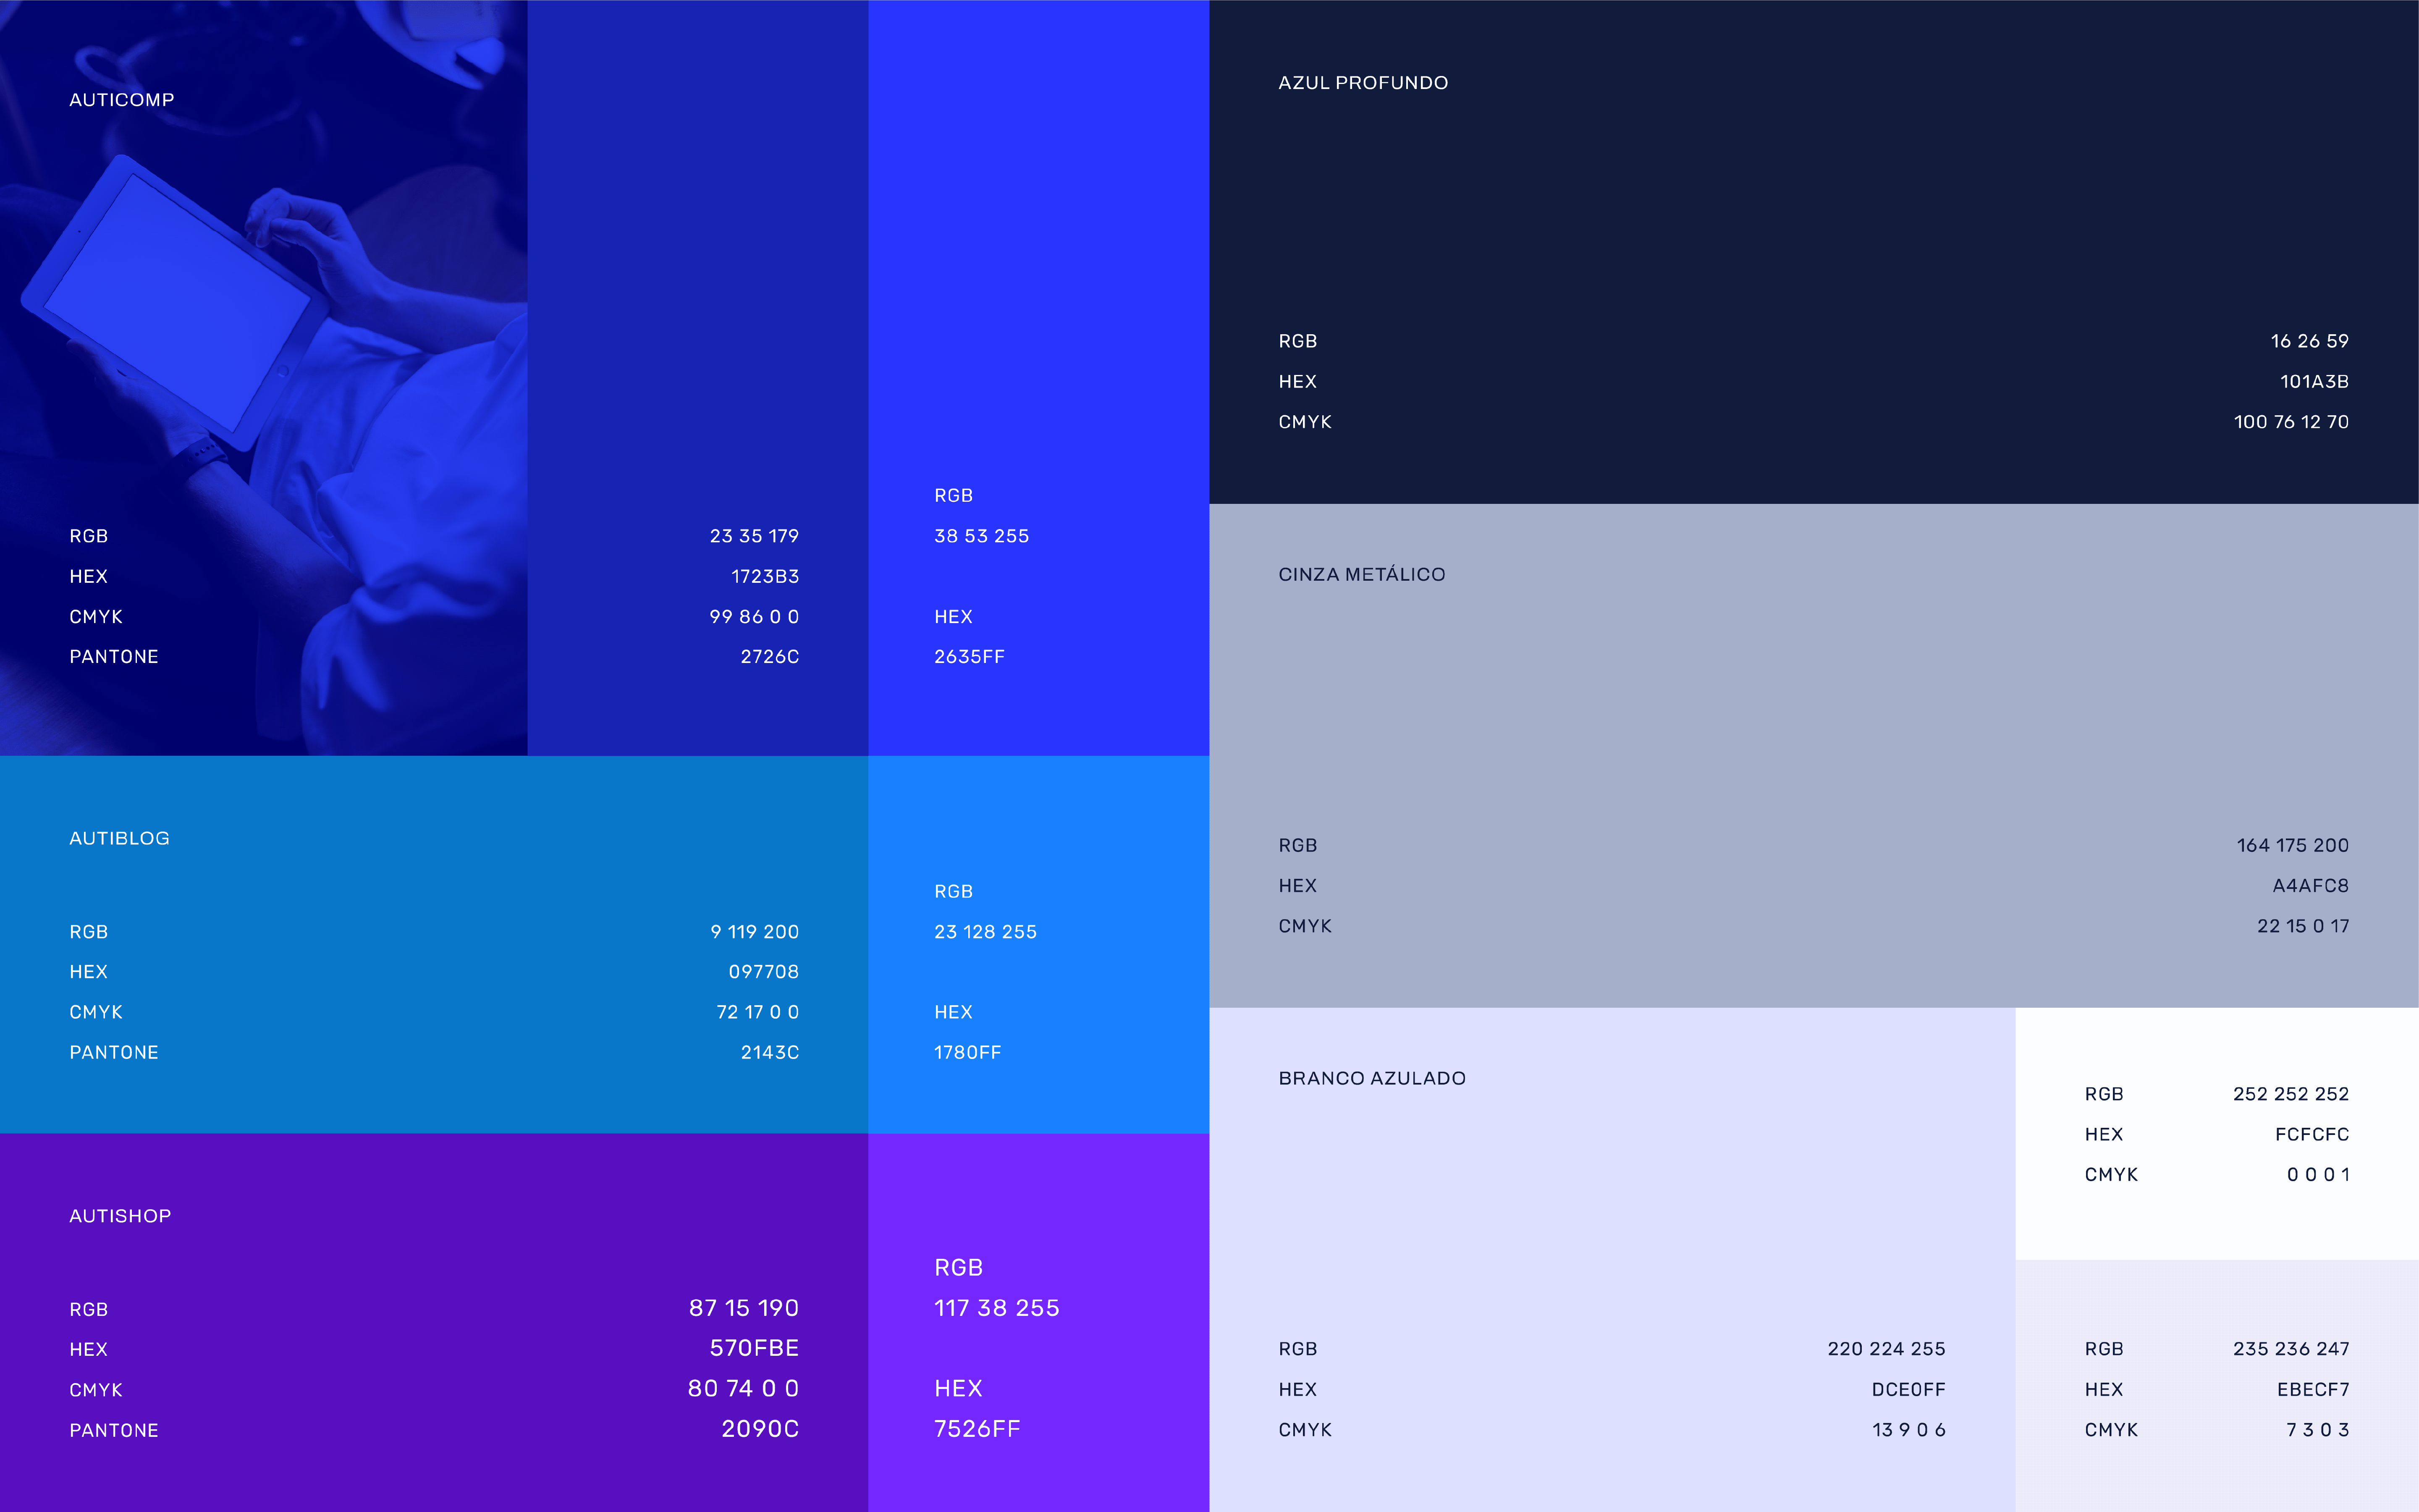Viewport: 2419px width, 1512px height.
Task: Select the tablet photo thumbnail
Action: pyautogui.click(x=264, y=378)
